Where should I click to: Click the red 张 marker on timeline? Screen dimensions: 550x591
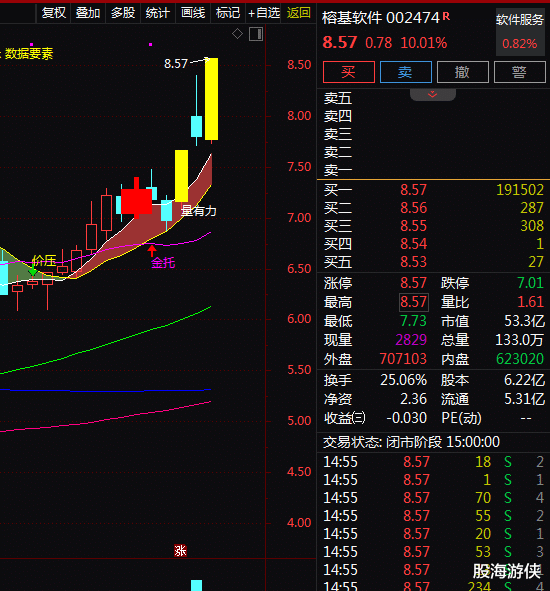(x=180, y=551)
